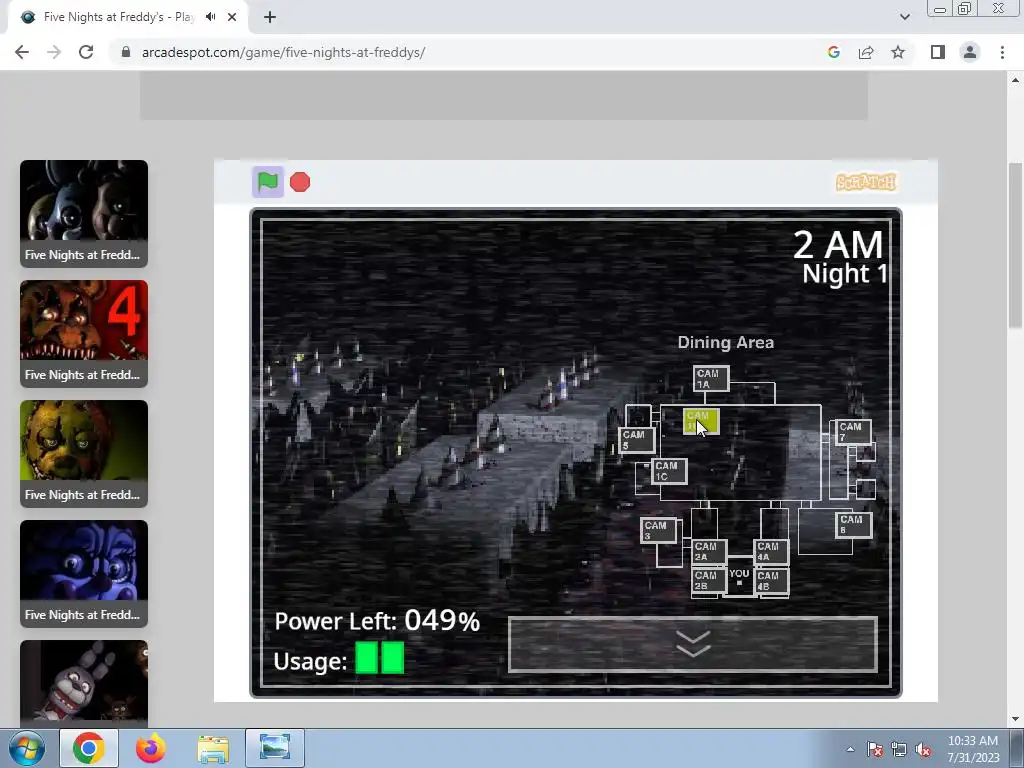Switch to CAM 1C camera

click(x=669, y=471)
